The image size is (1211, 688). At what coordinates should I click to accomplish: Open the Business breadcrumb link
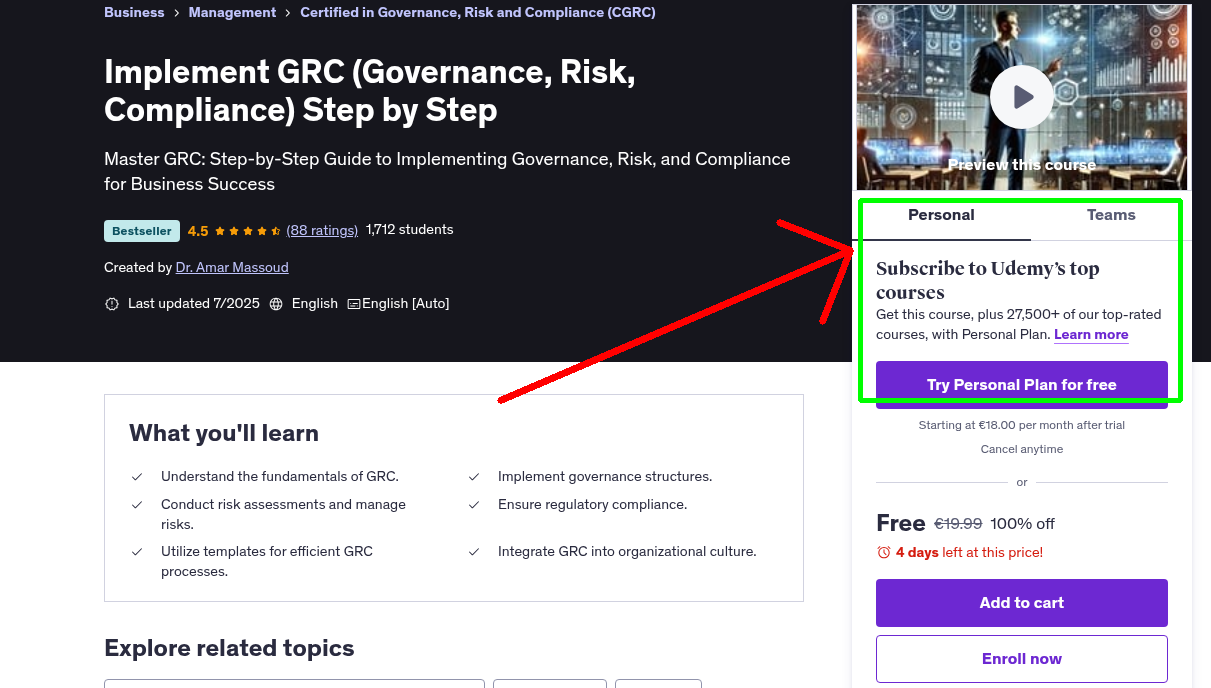coord(134,13)
